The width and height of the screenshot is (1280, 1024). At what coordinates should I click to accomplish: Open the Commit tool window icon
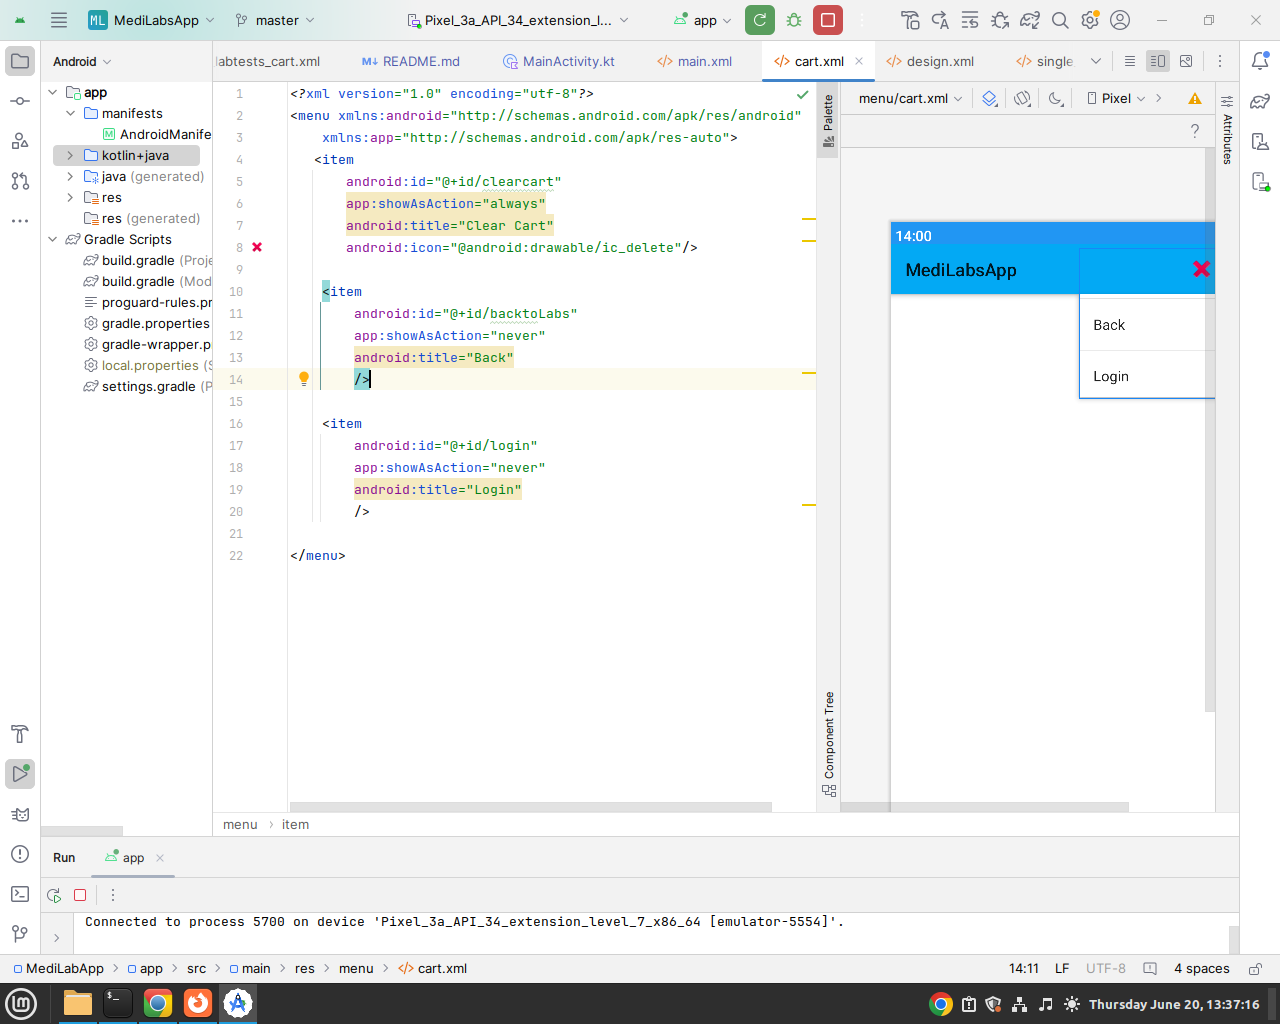(20, 101)
